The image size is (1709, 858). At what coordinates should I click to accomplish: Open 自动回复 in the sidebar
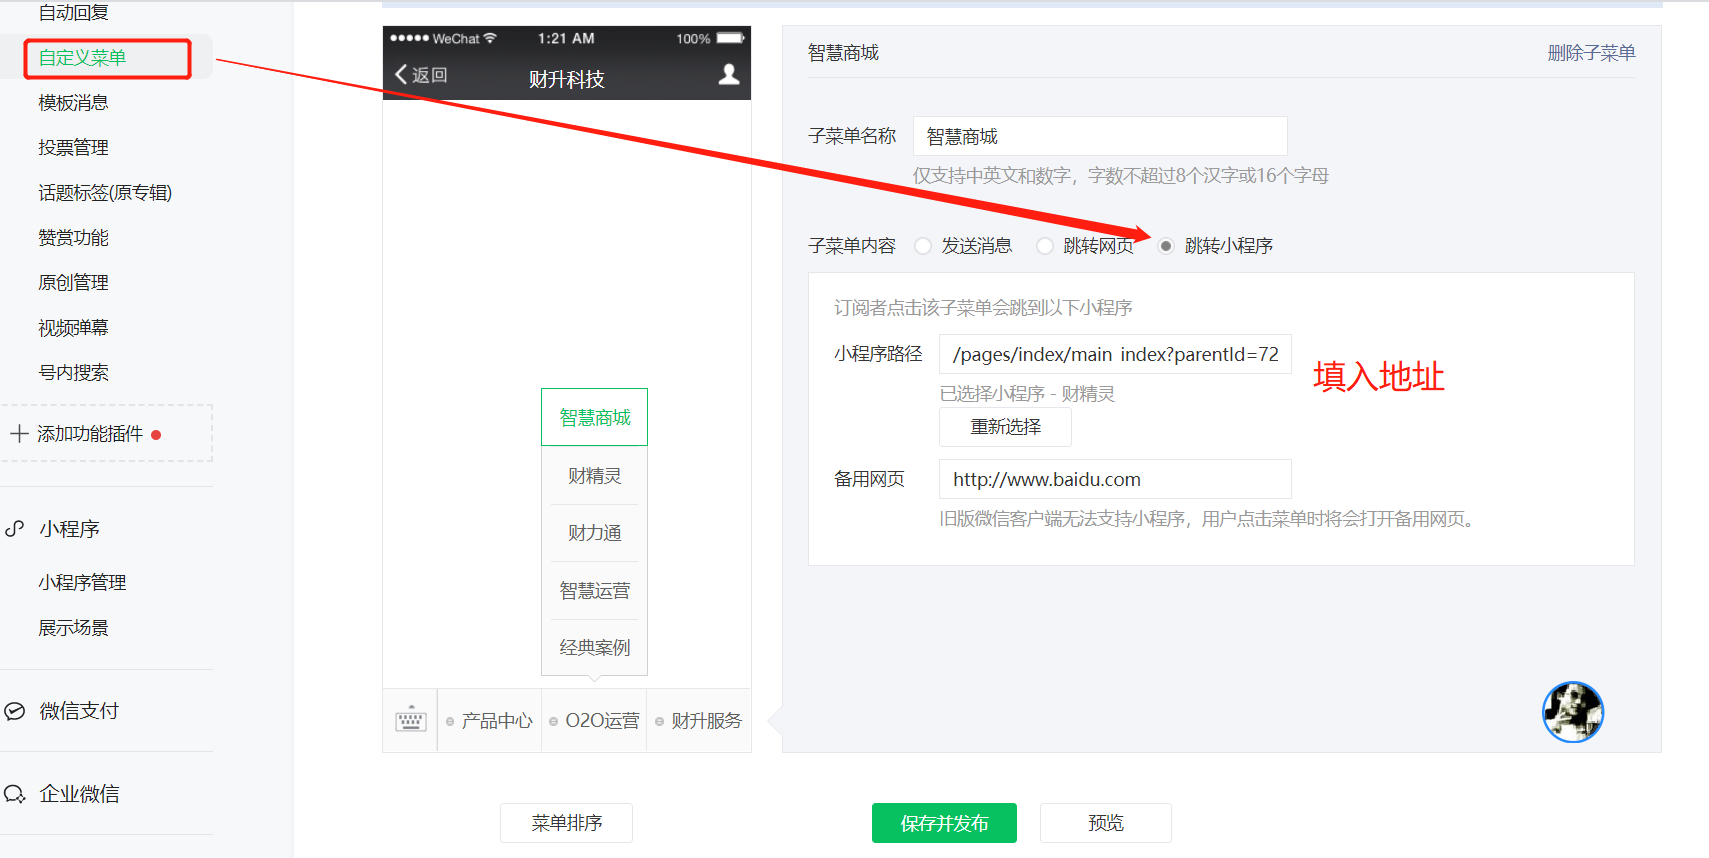(73, 13)
